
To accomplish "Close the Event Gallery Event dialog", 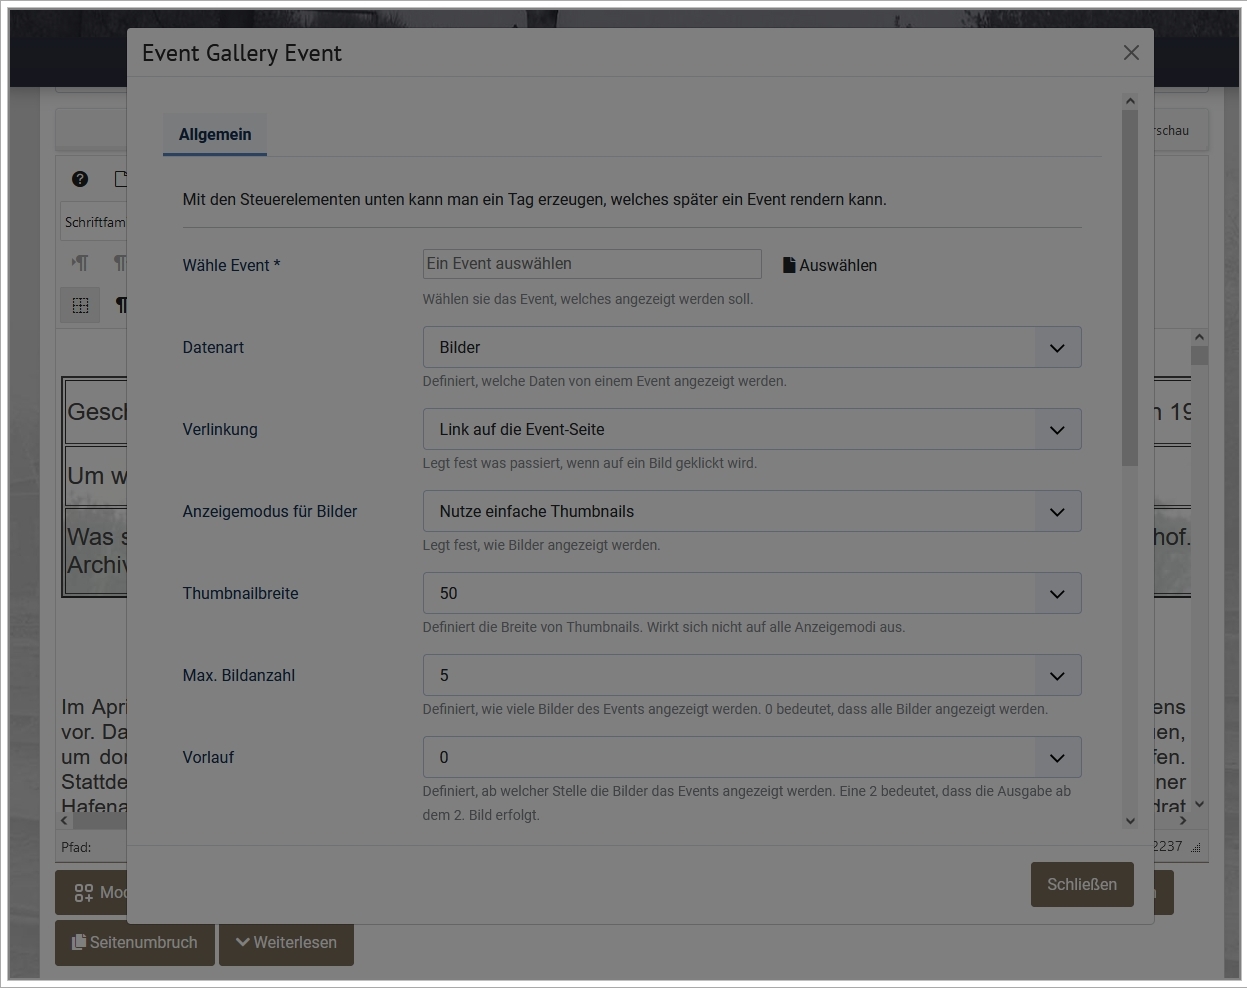I will (1131, 53).
